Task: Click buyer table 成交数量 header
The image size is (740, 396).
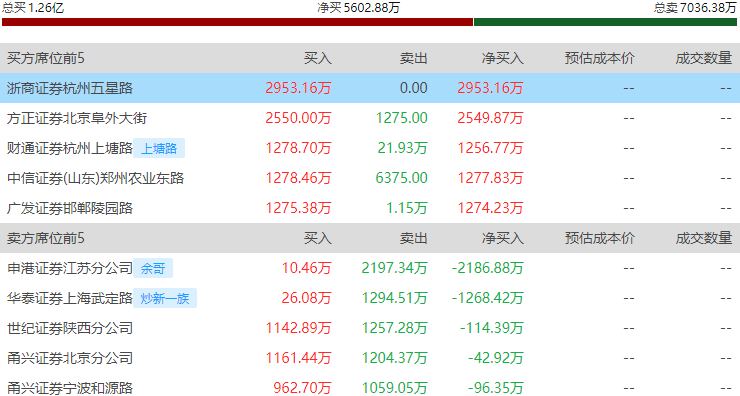Action: click(x=704, y=58)
